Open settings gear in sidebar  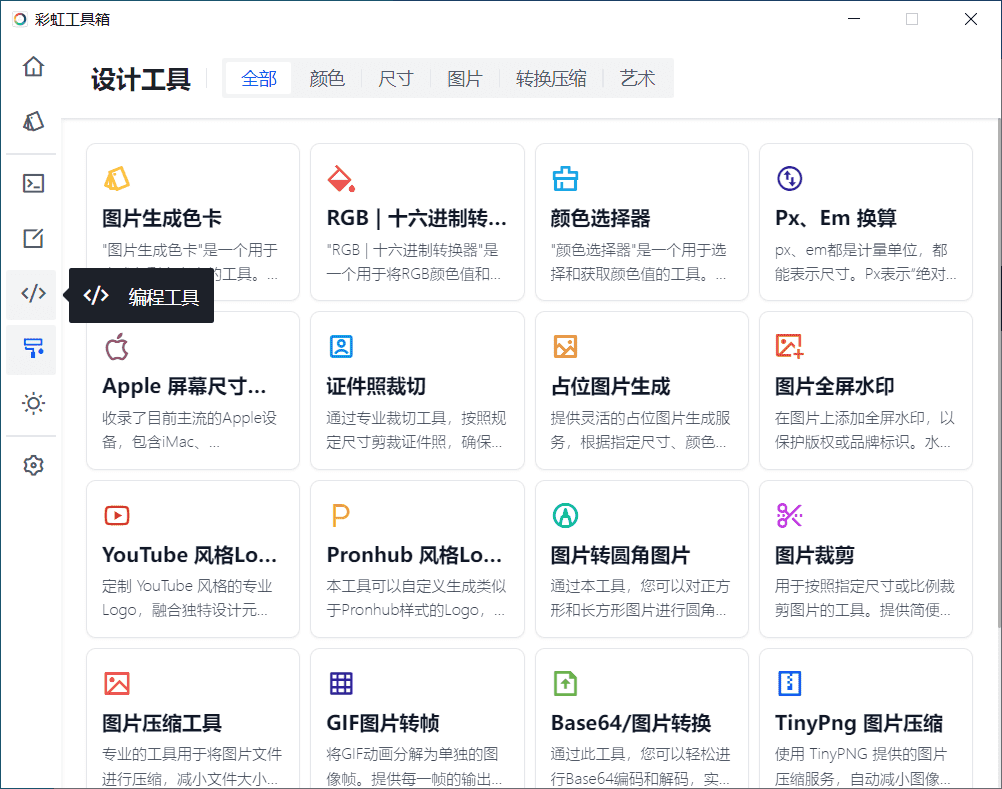(33, 465)
